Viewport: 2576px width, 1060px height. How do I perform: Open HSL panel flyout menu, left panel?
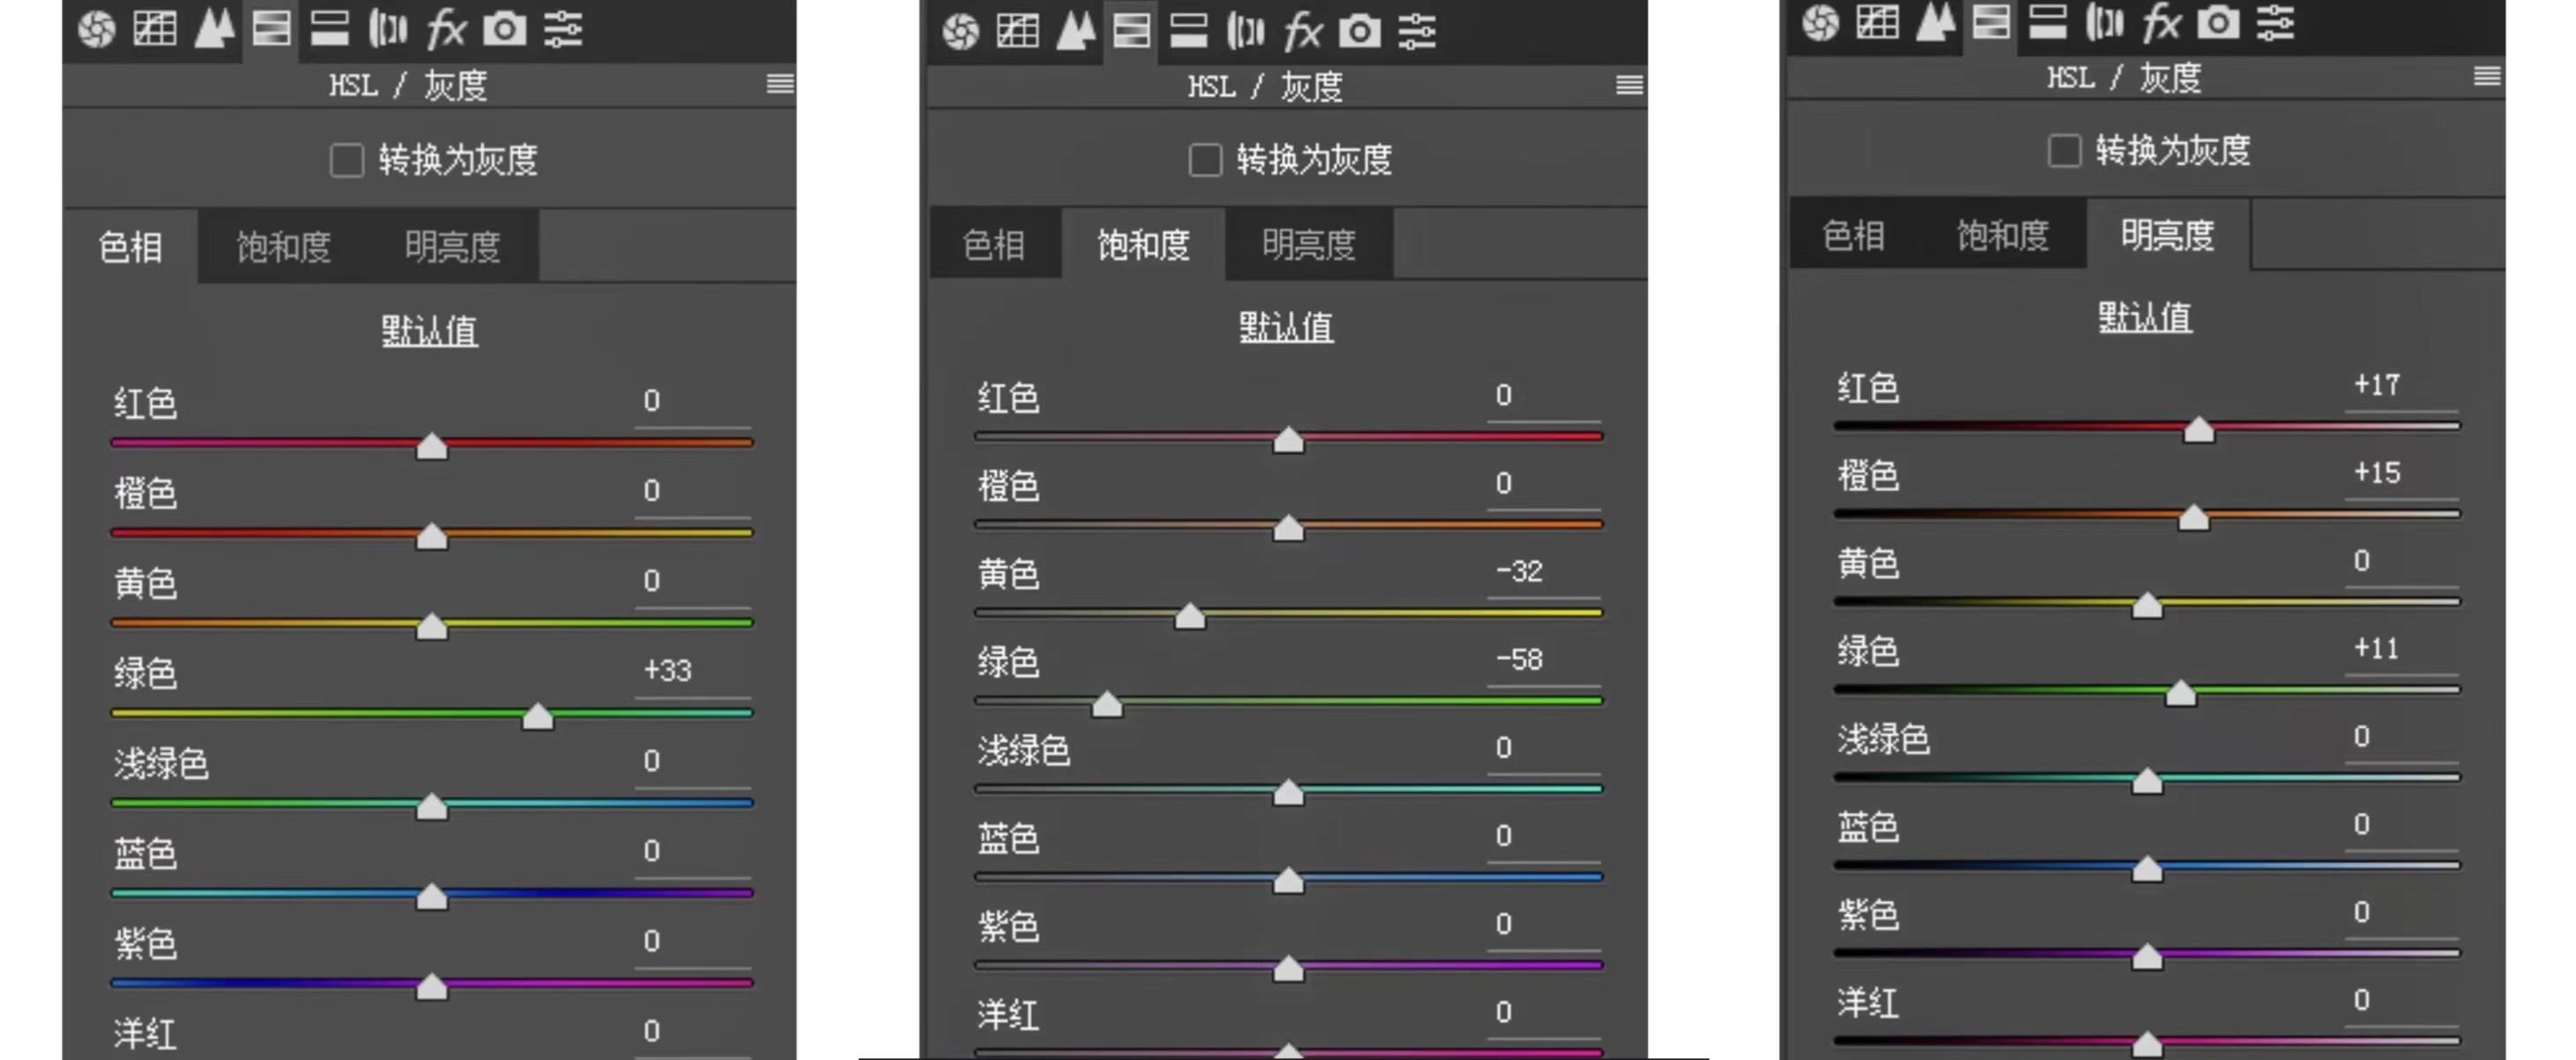point(780,84)
